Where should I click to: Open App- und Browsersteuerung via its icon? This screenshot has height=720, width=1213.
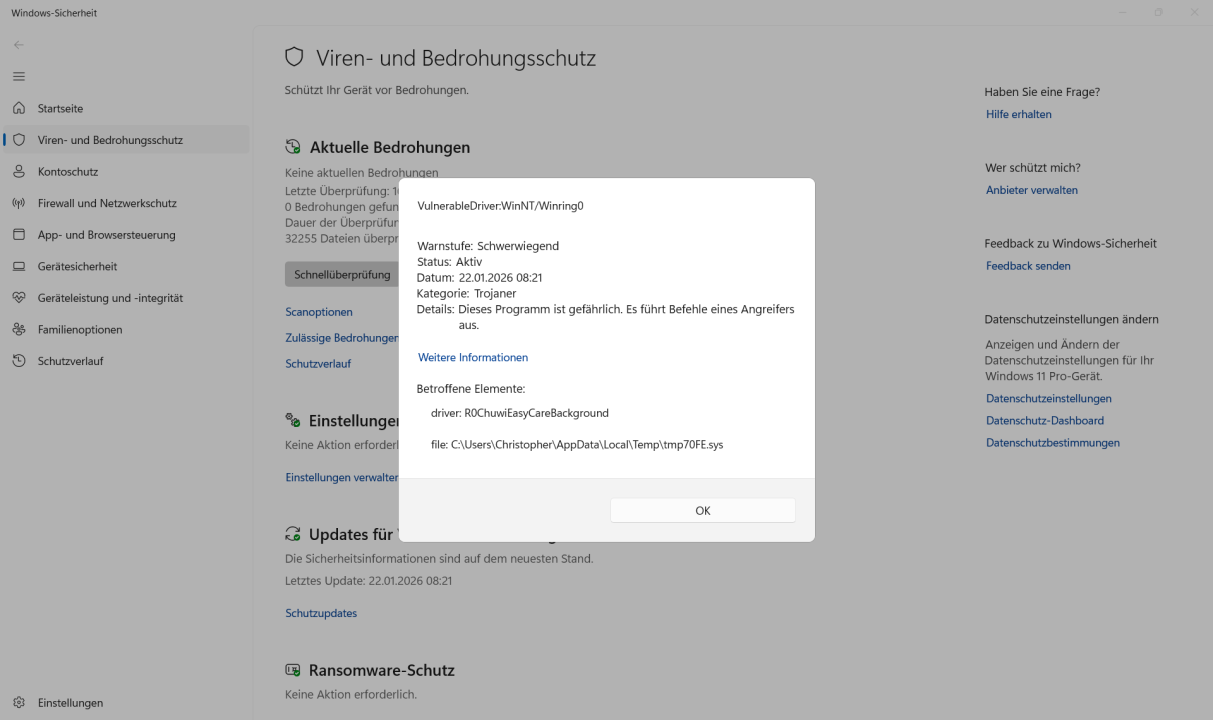click(18, 234)
